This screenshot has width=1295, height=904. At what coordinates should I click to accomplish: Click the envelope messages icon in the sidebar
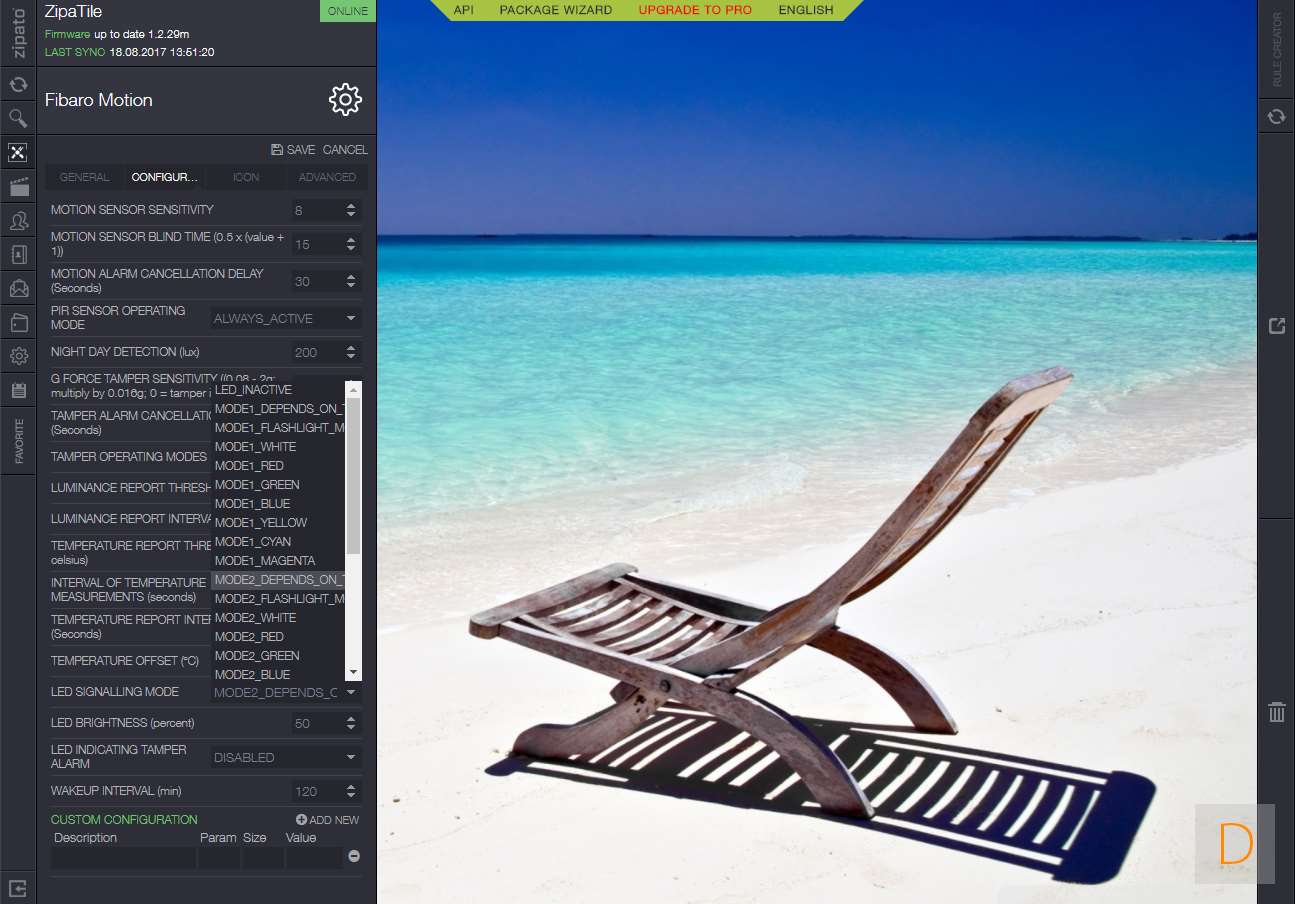(x=18, y=289)
